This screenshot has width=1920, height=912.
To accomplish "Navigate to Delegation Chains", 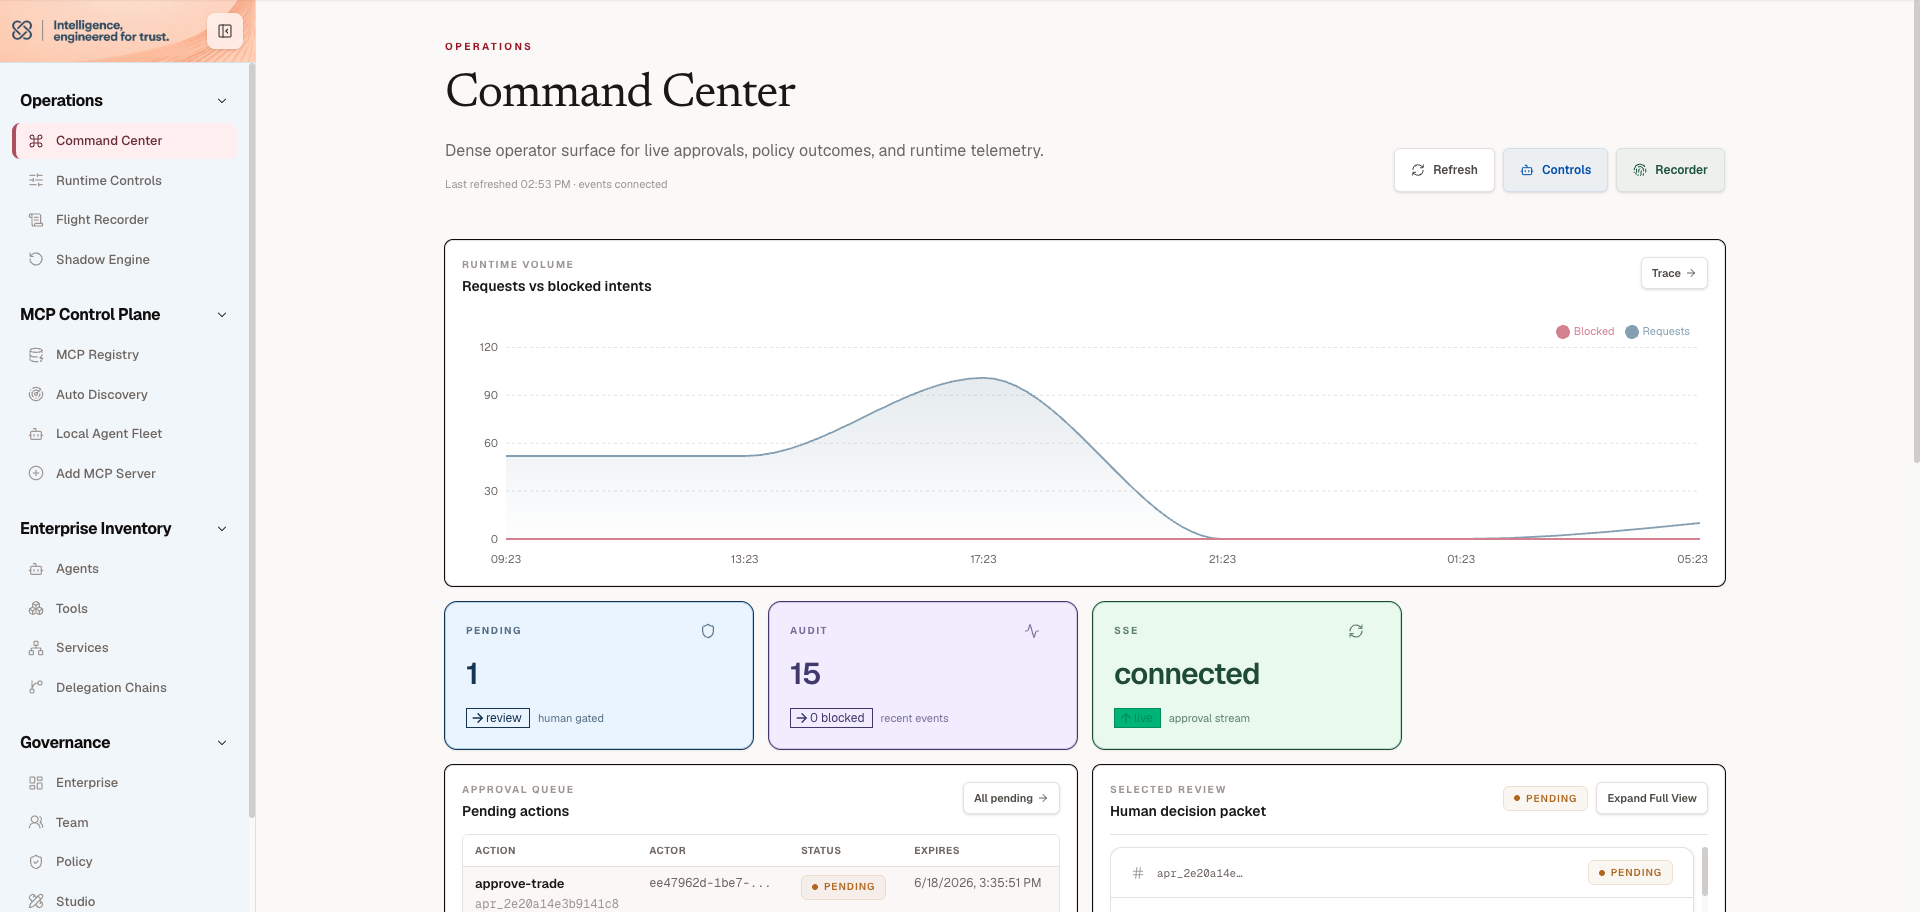I will (x=125, y=688).
